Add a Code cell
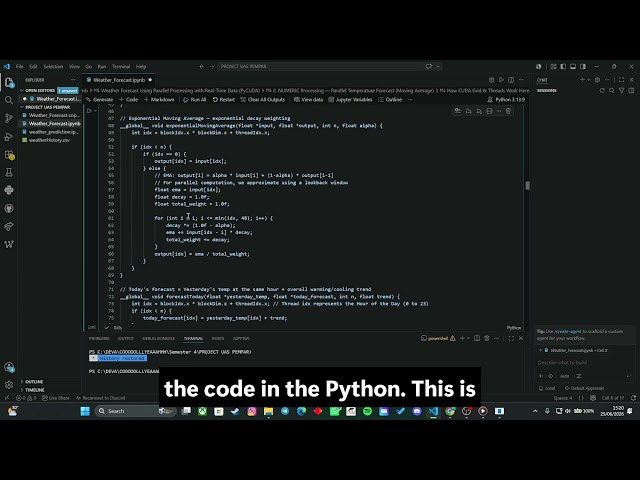Screen dimensions: 640x480 pos(128,100)
